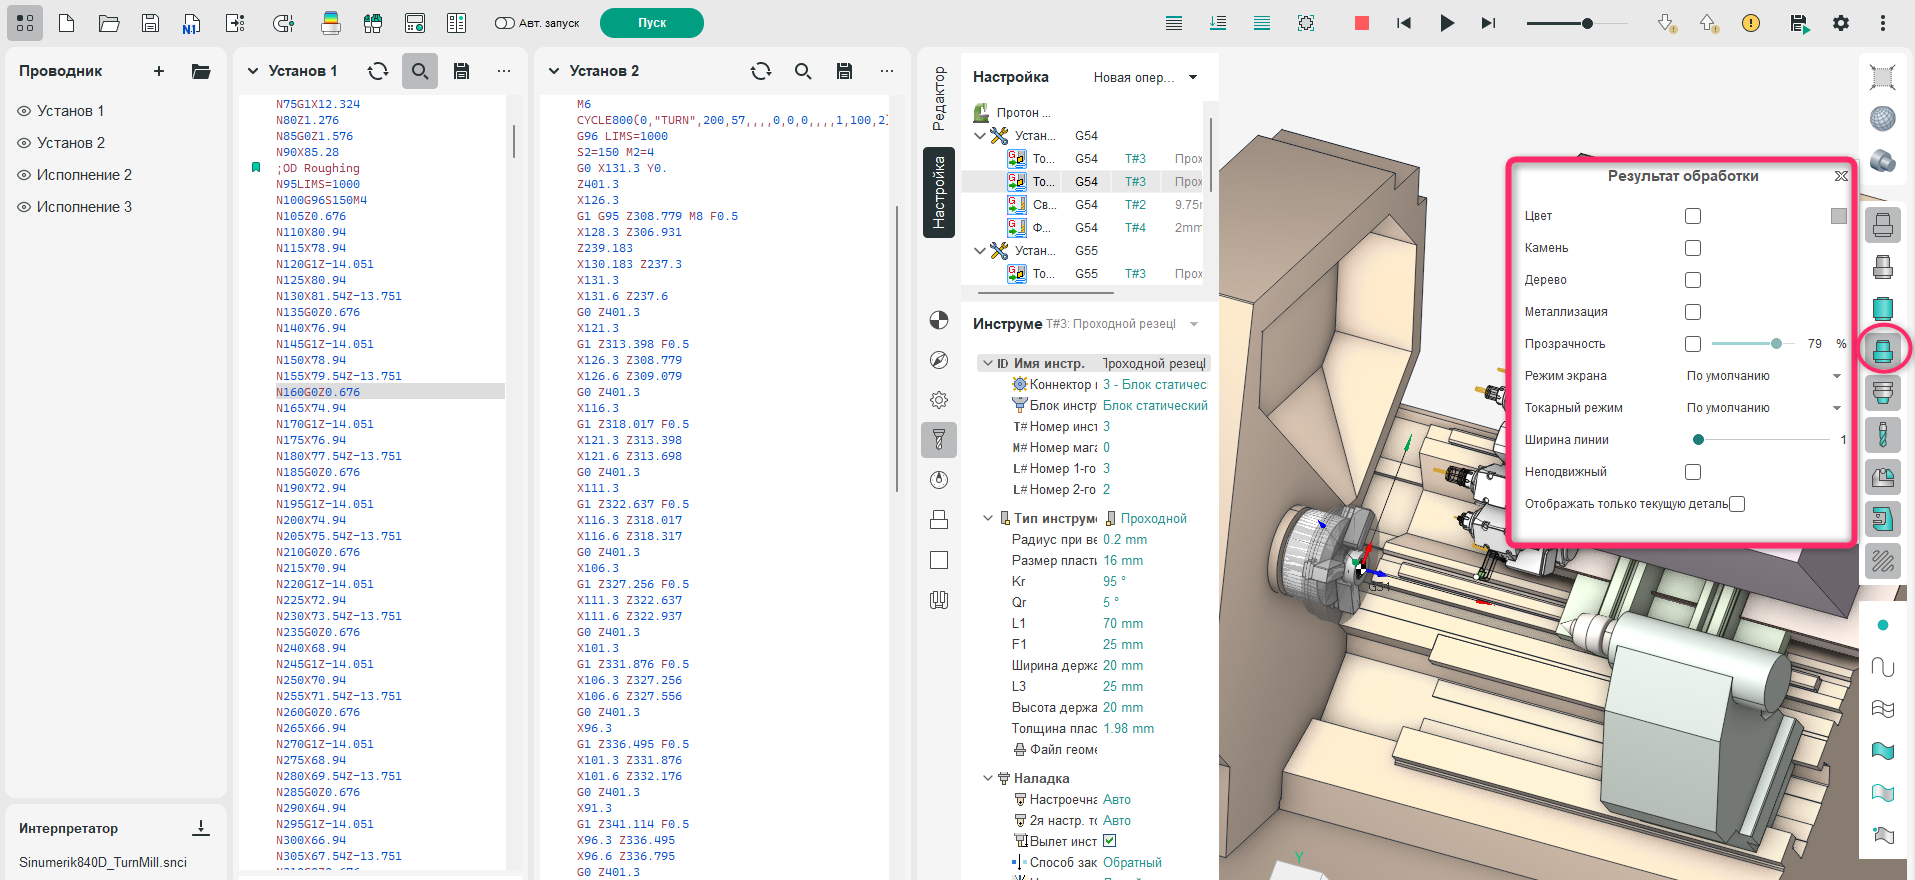Download the interpreter via Интерпретатор icon
This screenshot has width=1915, height=880.
coord(201,828)
